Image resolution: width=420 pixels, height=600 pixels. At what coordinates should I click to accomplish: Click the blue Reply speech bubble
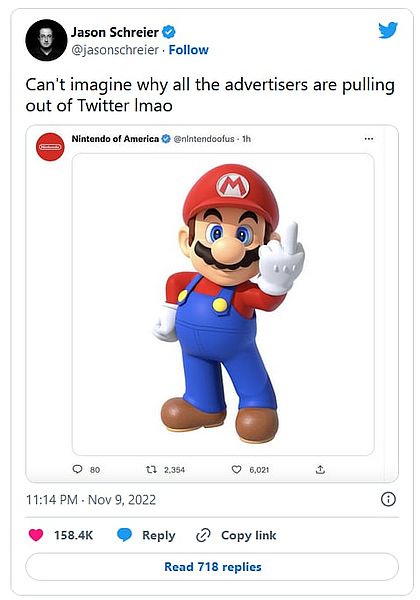[124, 535]
